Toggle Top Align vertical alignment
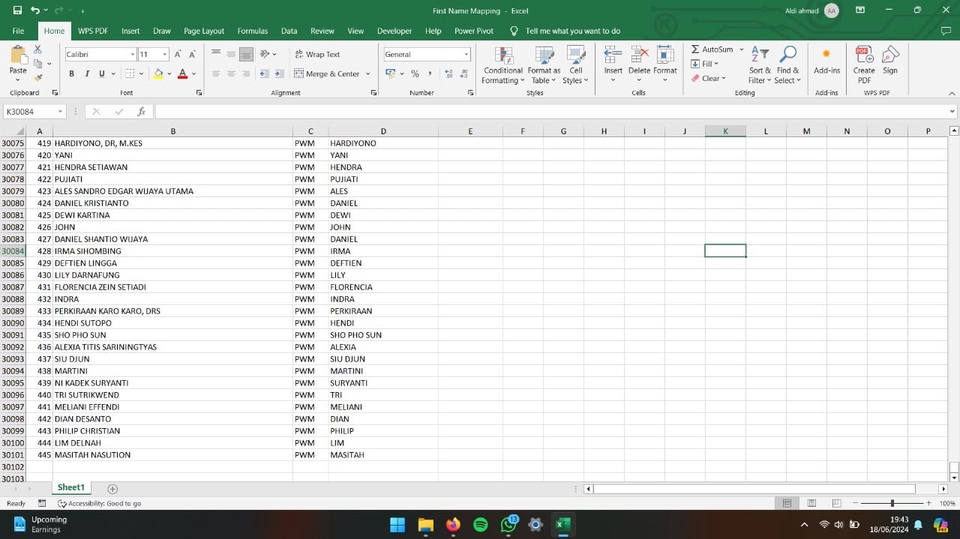 (x=216, y=55)
